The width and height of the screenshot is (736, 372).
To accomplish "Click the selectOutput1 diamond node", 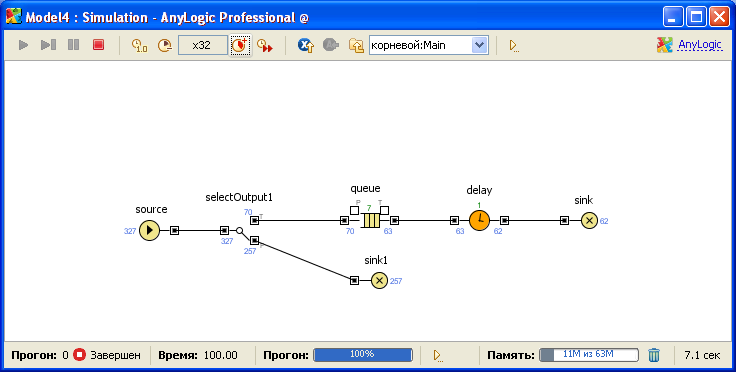I will coord(239,230).
